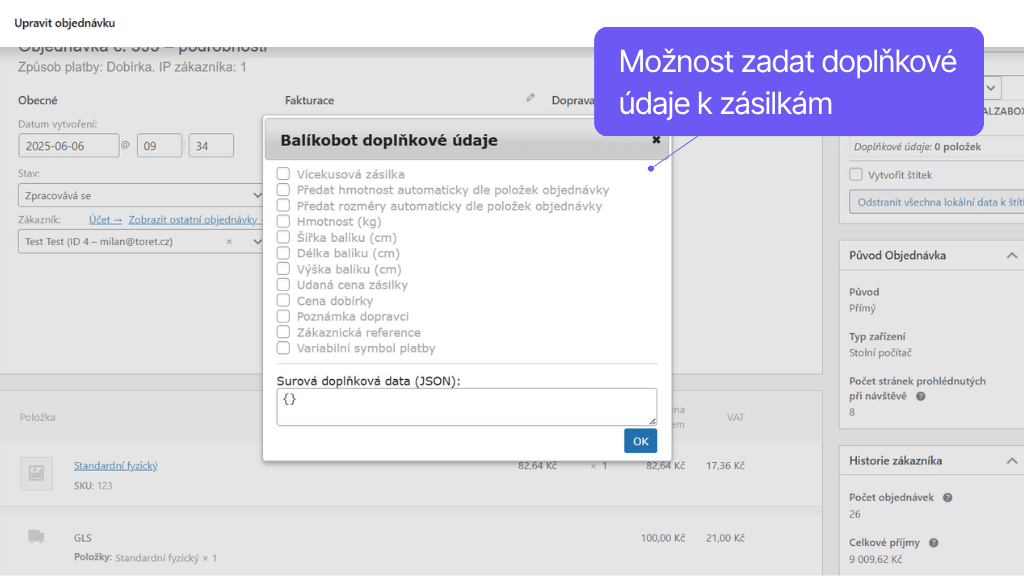
Task: Close the Balíkobot doplňkové údaje dialog
Action: 657,139
